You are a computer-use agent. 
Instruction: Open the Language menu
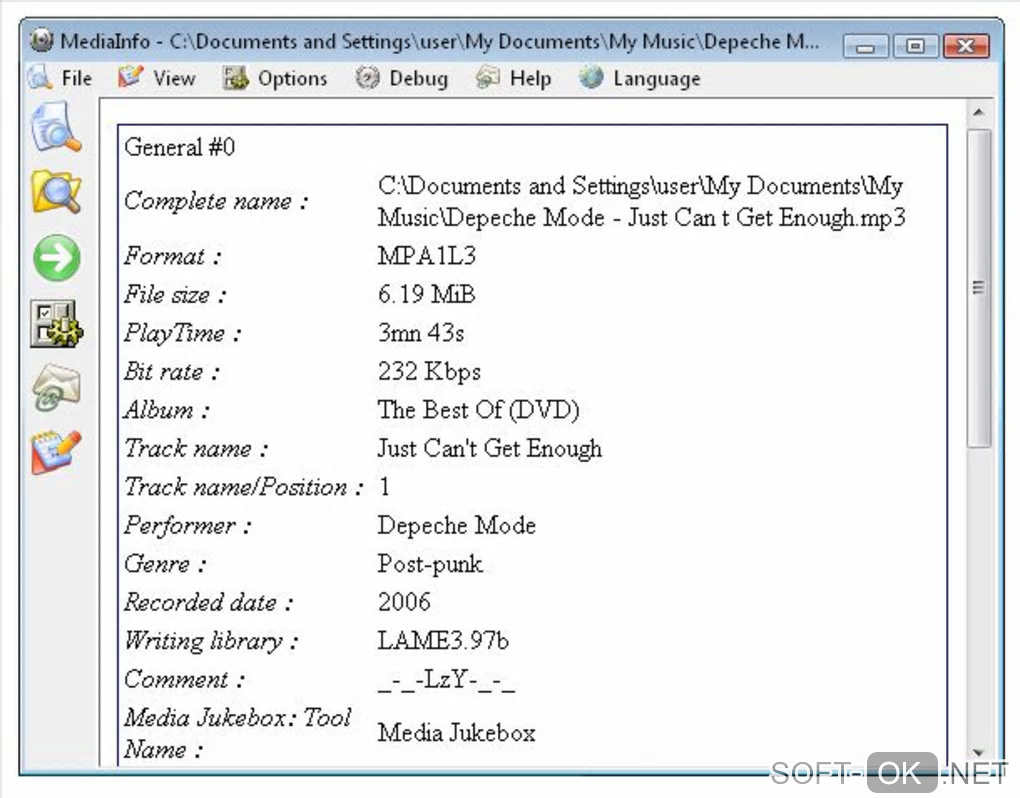(x=640, y=78)
